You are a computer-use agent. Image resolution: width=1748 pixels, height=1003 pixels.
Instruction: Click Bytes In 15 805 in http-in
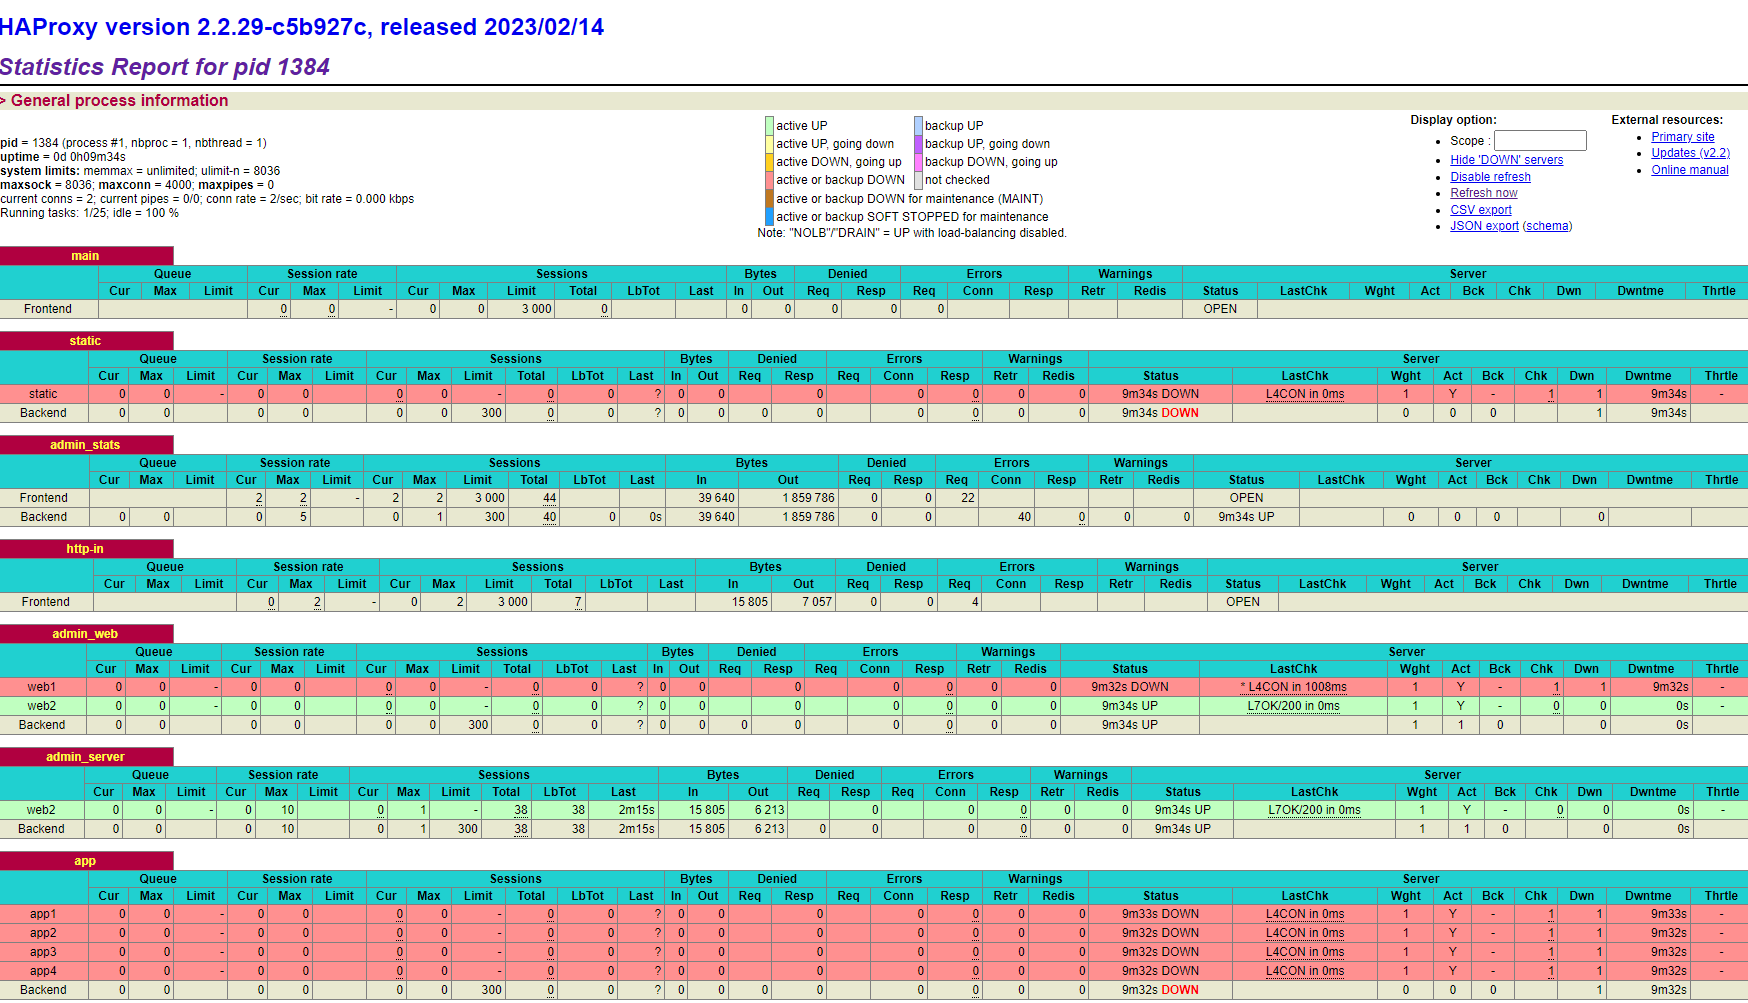coord(749,602)
